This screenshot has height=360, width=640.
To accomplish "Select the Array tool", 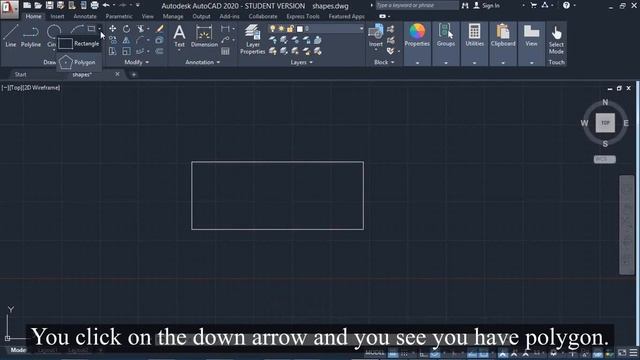I will (x=140, y=51).
